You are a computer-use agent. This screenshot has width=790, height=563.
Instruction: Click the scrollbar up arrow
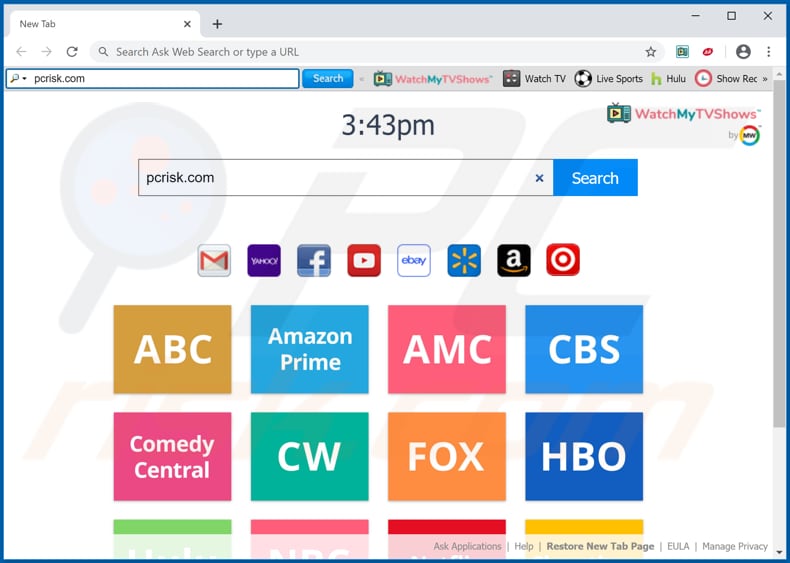[779, 75]
